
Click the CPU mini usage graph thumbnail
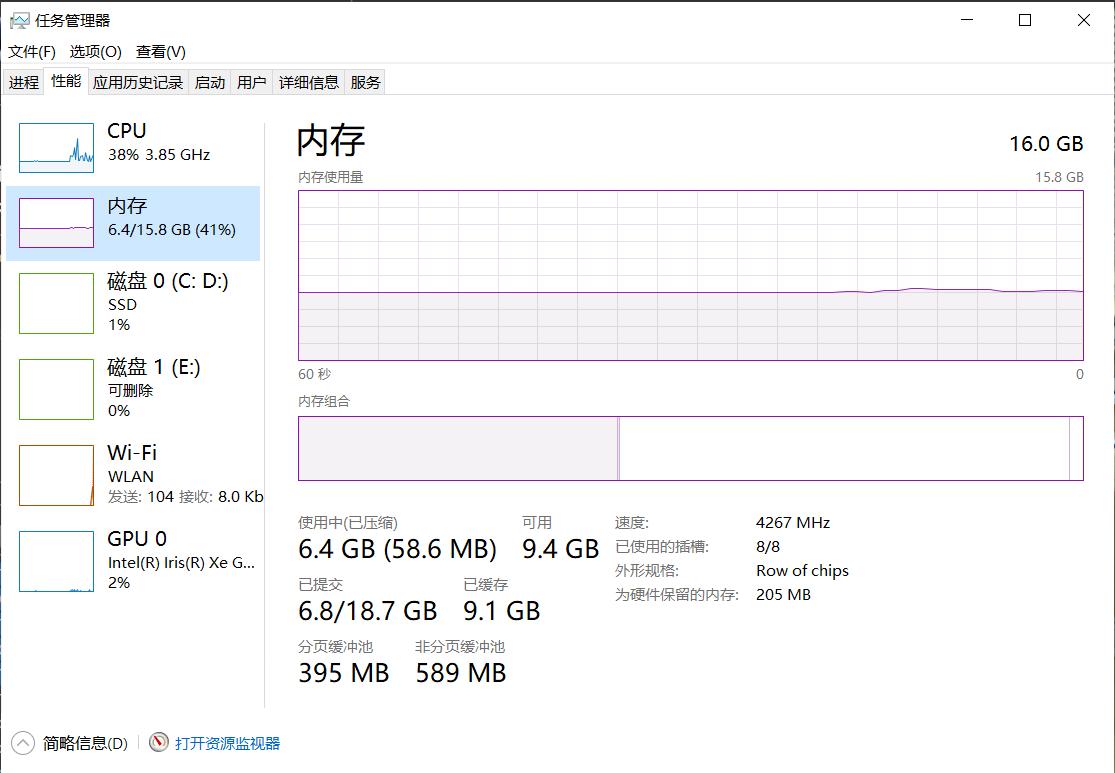[x=56, y=147]
